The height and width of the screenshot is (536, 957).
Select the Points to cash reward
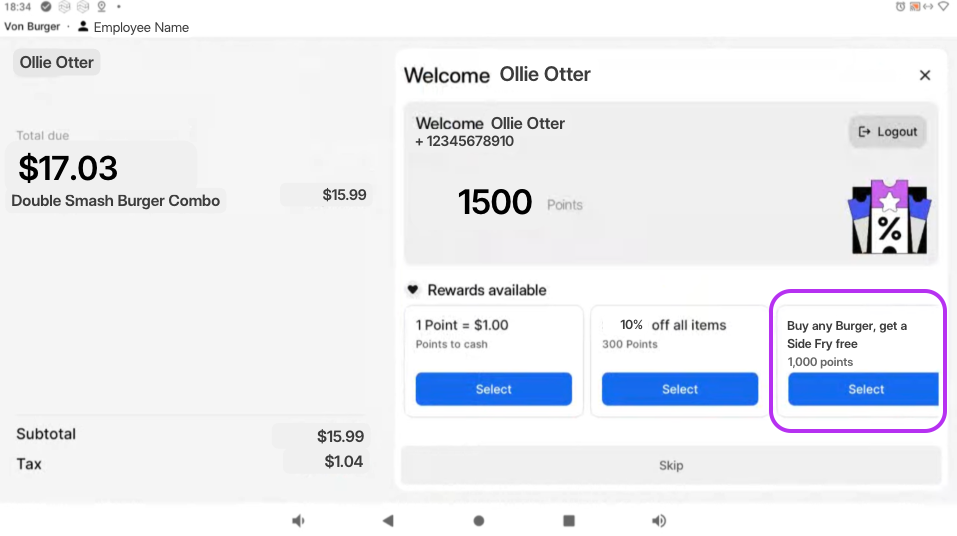pyautogui.click(x=493, y=389)
